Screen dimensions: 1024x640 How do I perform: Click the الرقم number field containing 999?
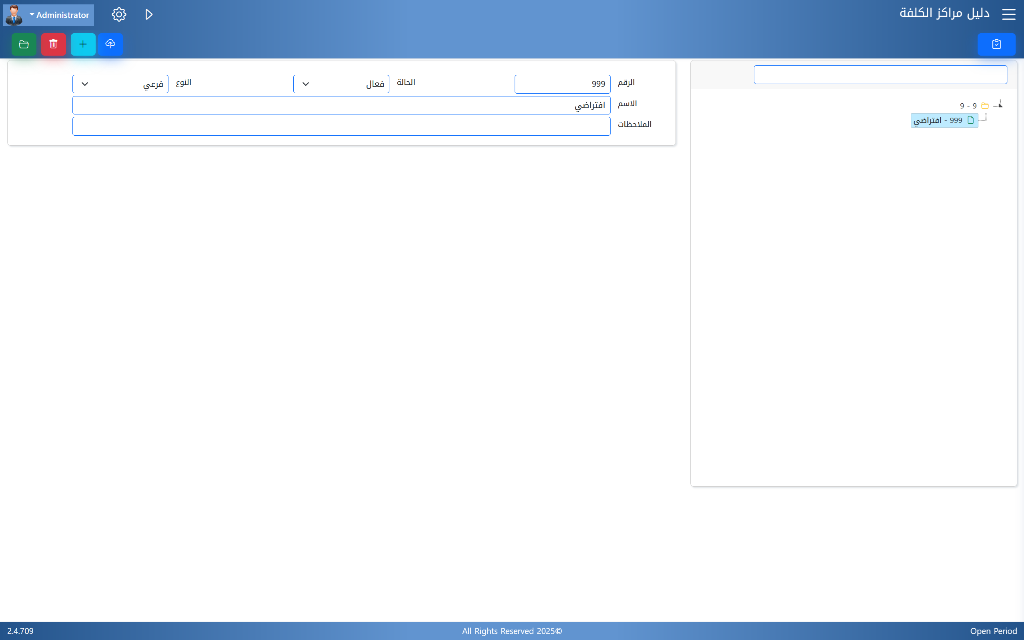[562, 84]
